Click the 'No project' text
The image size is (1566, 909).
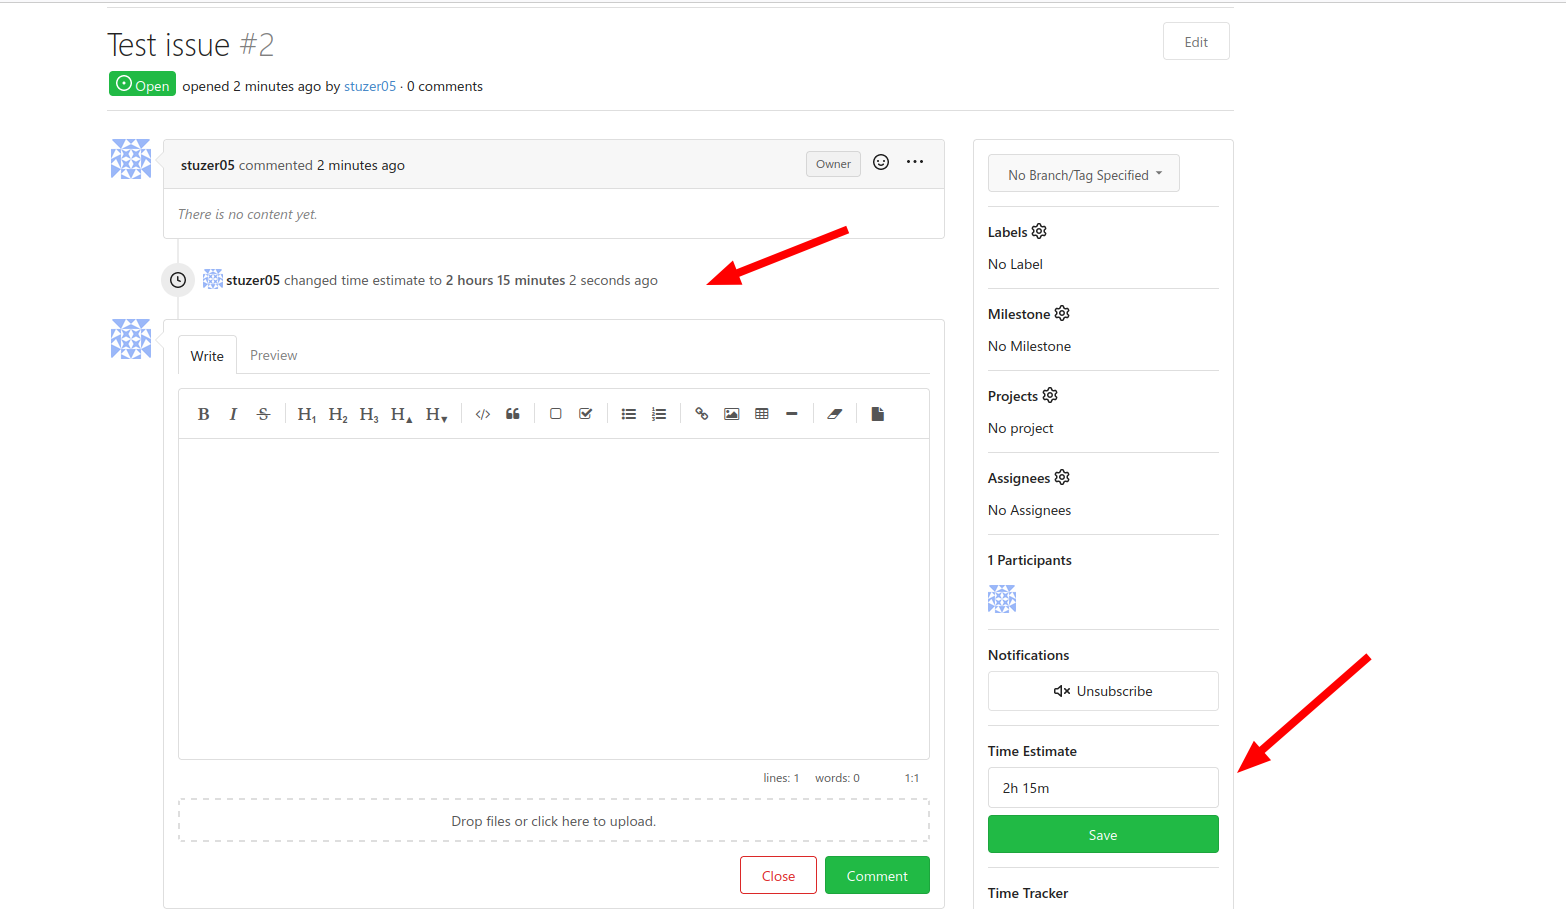click(x=1020, y=428)
